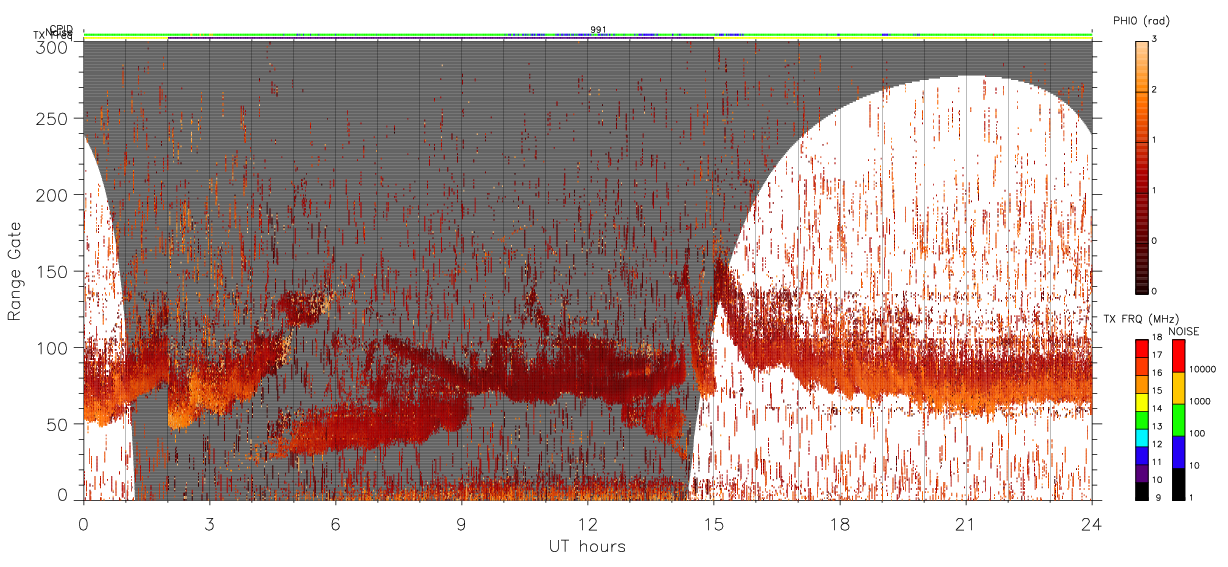Screen dimensions: 1228x567
Task: Pick the blue swatch in NOISE legend
Action: click(x=1179, y=452)
